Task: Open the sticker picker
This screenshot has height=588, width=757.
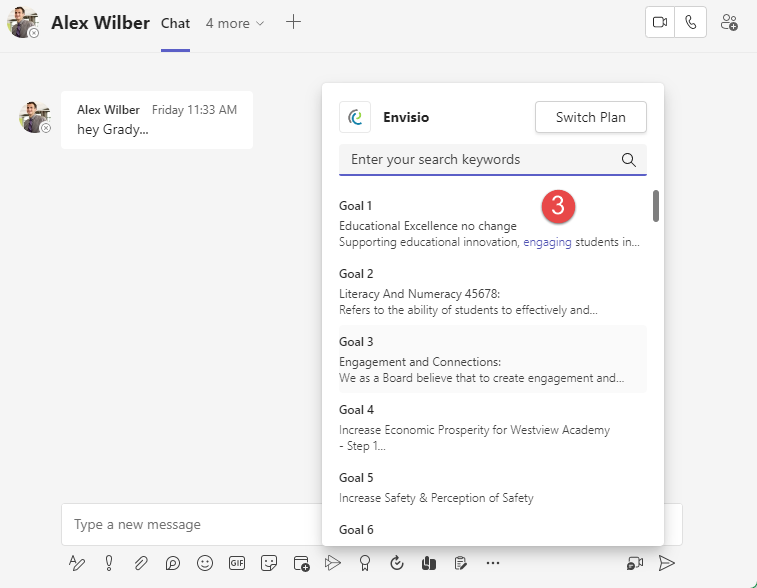Action: coord(268,563)
